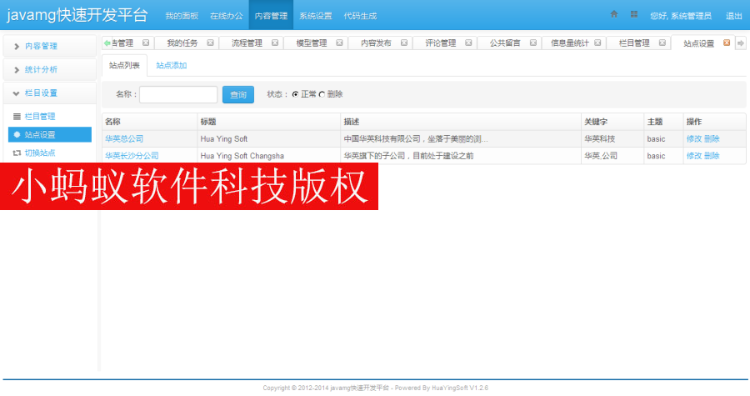Click 删除 for 华英总公司 row
Screen dimensions: 750x396
[712, 139]
